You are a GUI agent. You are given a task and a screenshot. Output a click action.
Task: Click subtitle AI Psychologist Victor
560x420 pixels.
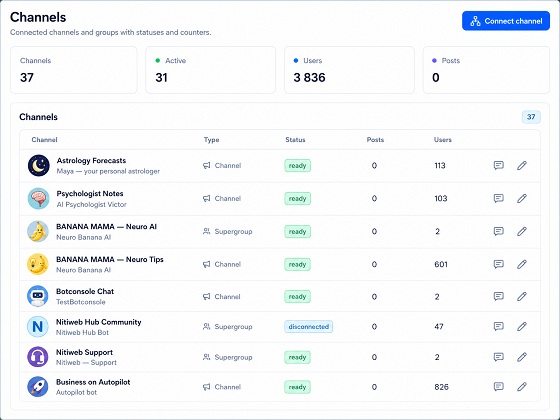91,204
